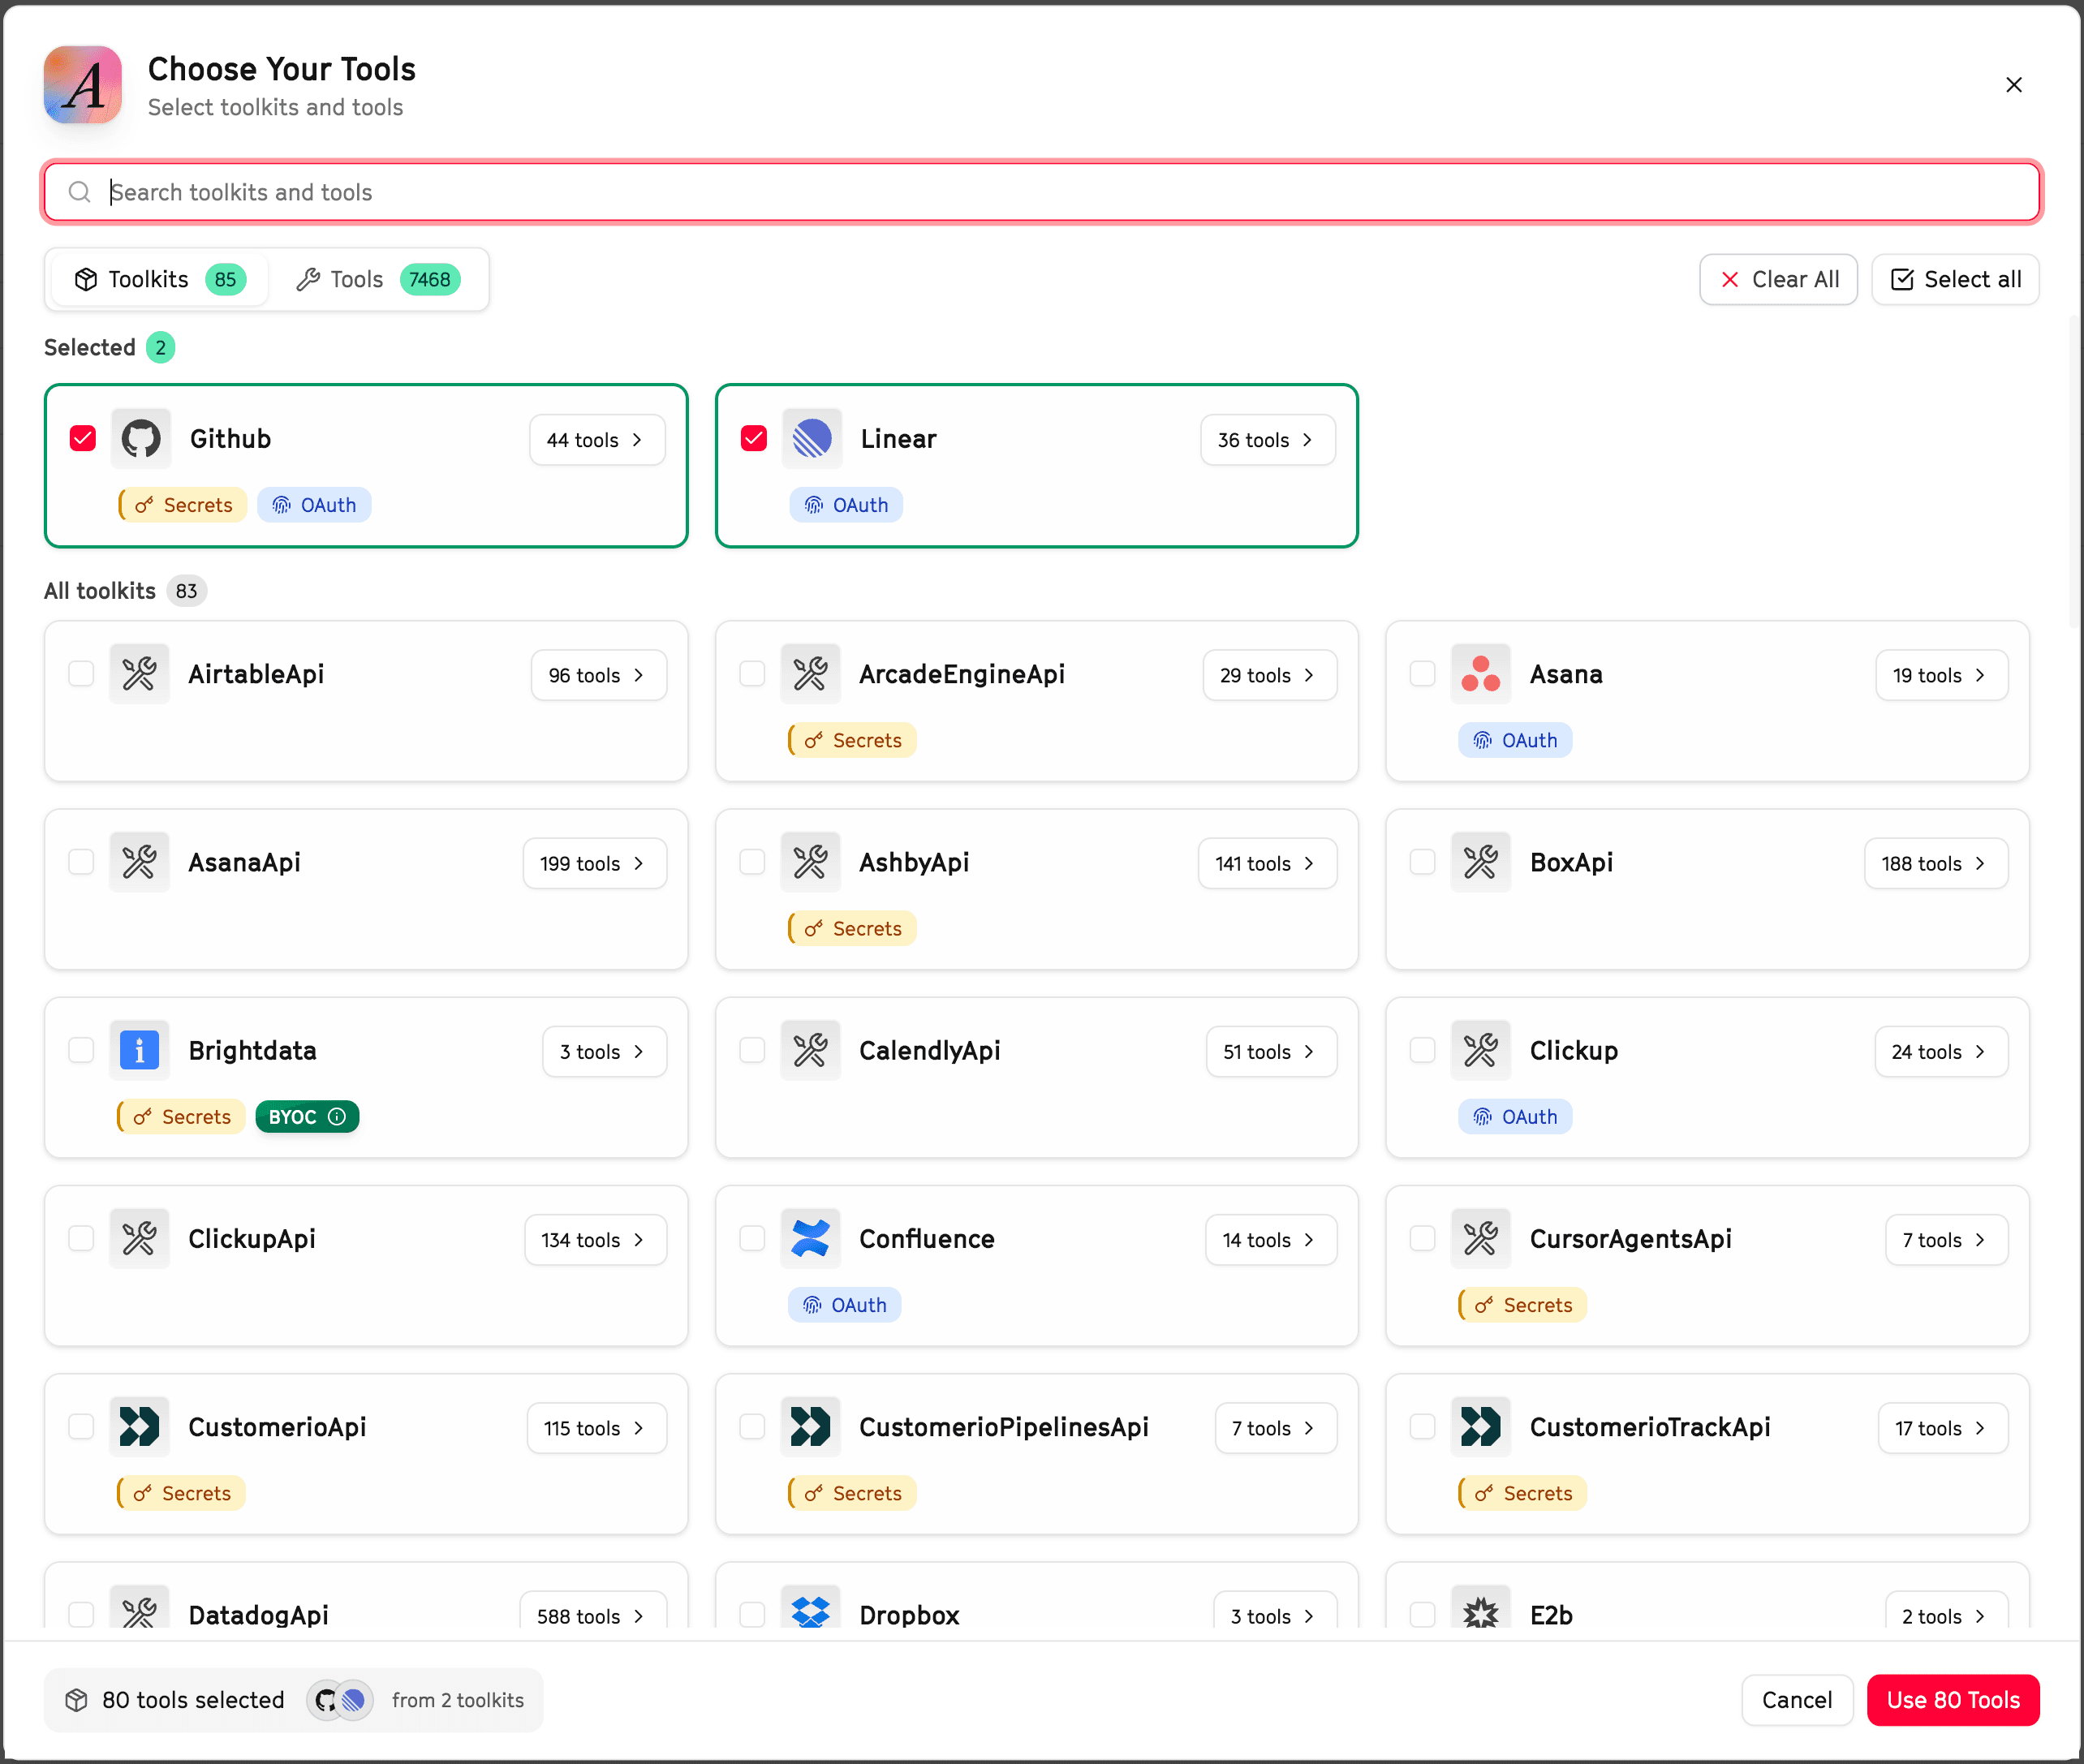Click the BYOC info circle icon

[x=338, y=1116]
